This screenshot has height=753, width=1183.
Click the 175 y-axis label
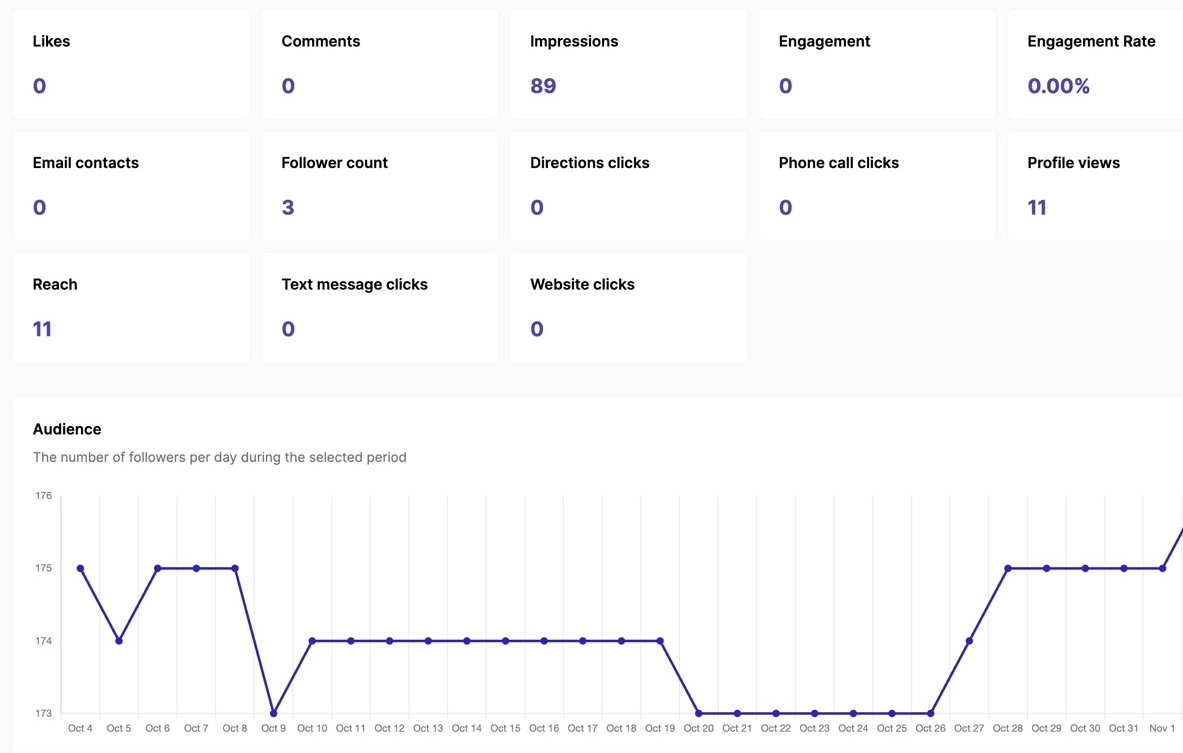click(43, 568)
